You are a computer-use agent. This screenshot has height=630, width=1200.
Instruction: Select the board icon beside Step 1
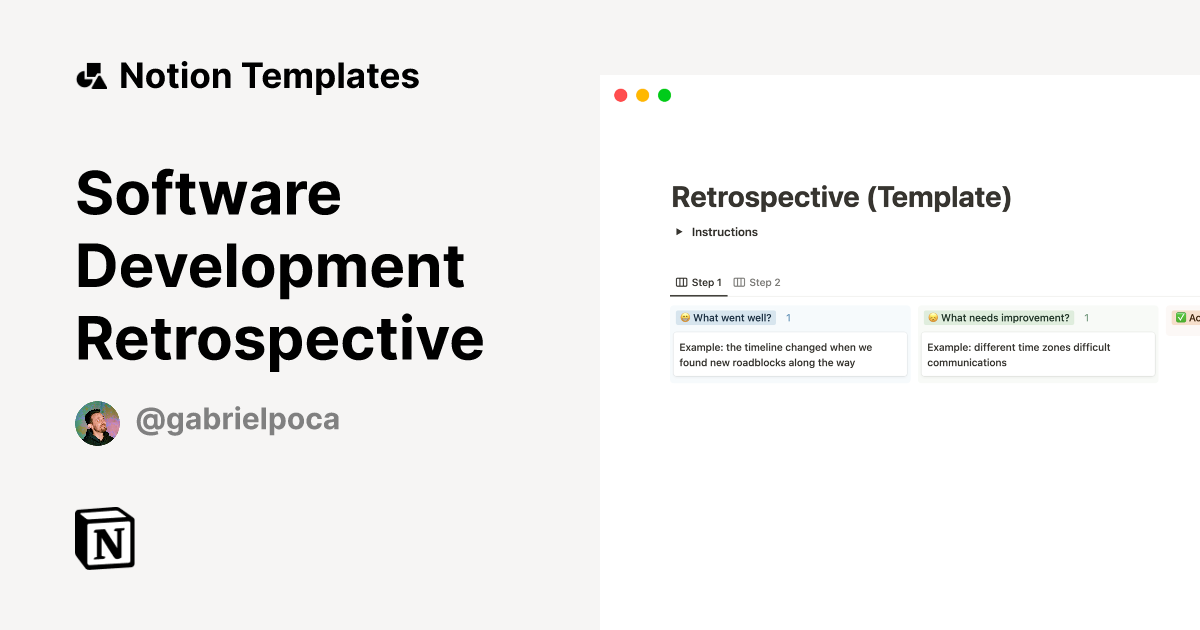(x=682, y=282)
